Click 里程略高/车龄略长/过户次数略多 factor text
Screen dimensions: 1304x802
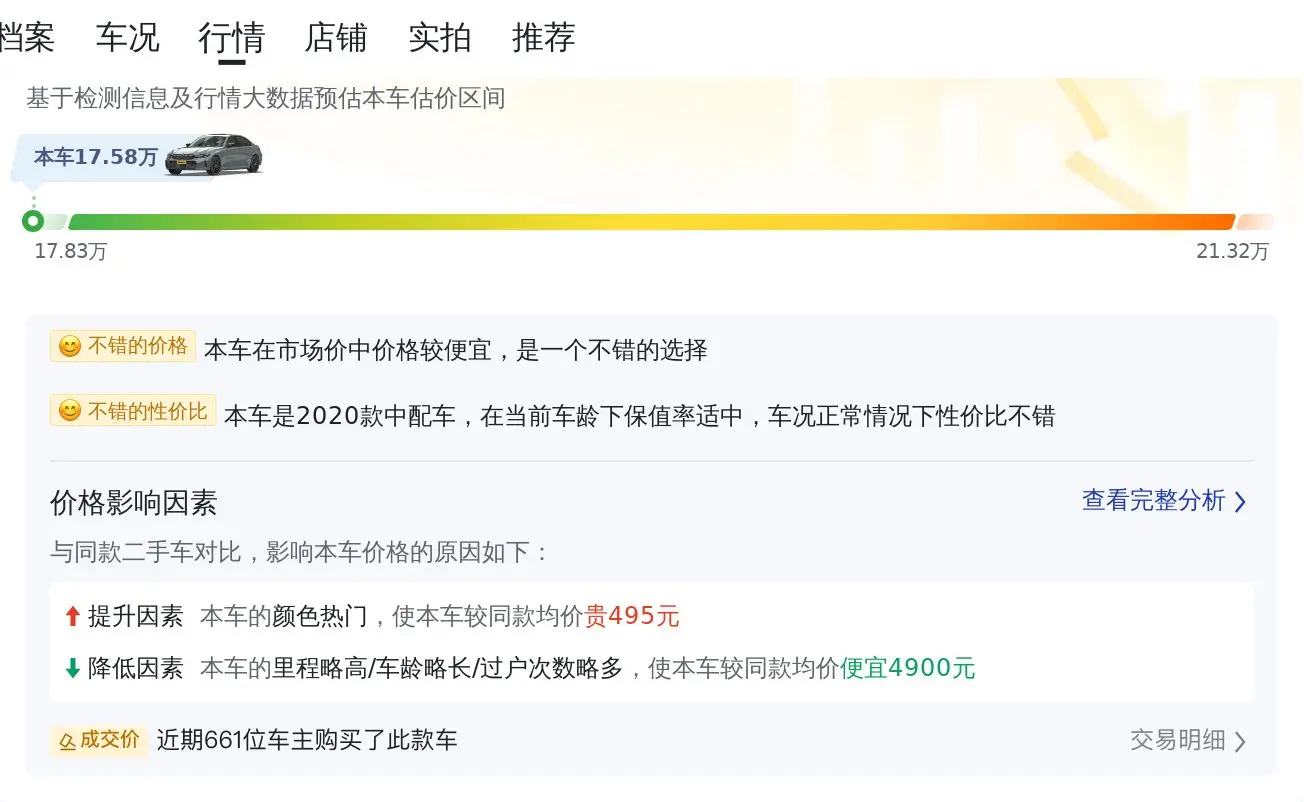click(x=448, y=668)
